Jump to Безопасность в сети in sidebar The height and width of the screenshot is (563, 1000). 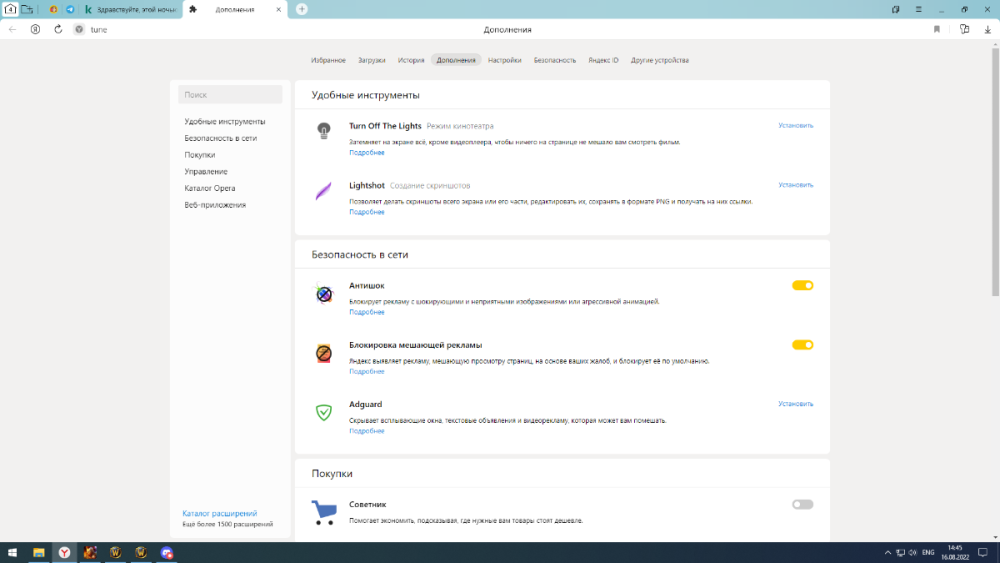(x=221, y=138)
